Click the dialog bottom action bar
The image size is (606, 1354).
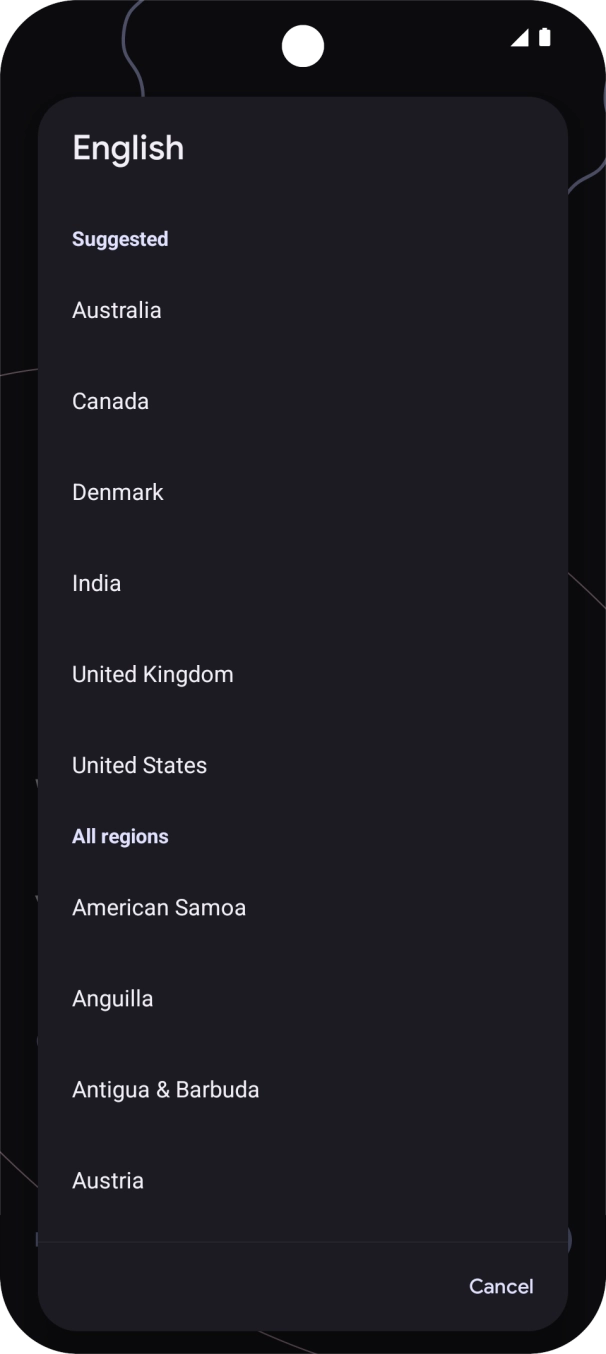point(303,1287)
